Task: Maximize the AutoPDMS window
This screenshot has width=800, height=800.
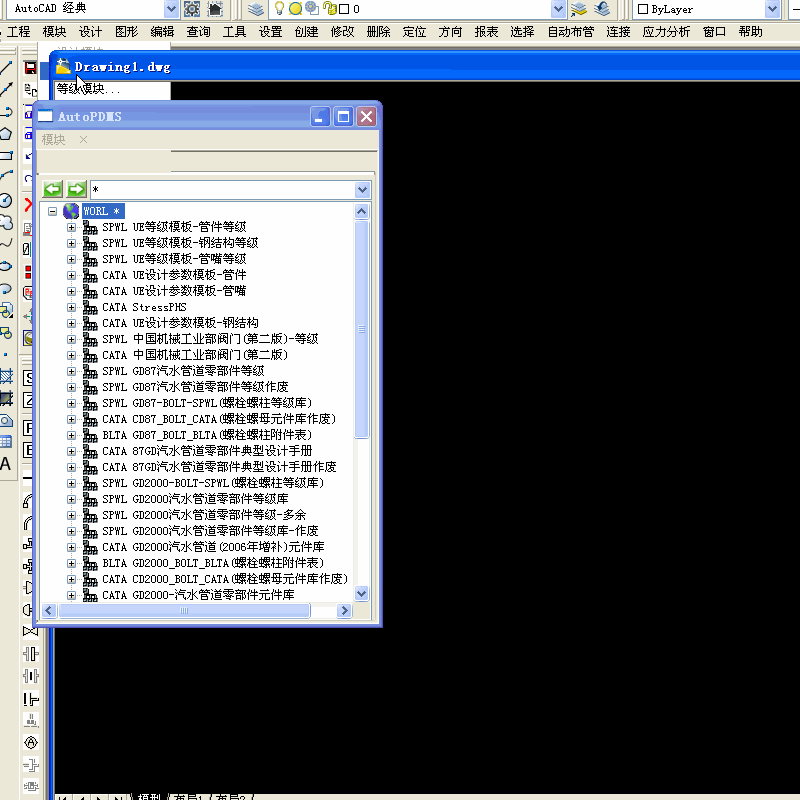Action: pos(343,117)
